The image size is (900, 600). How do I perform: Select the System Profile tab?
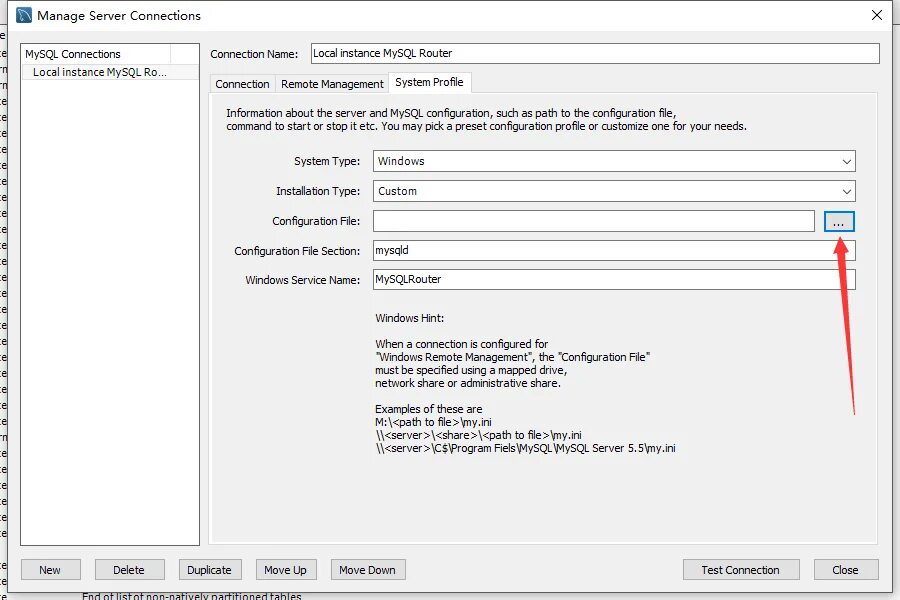point(429,82)
